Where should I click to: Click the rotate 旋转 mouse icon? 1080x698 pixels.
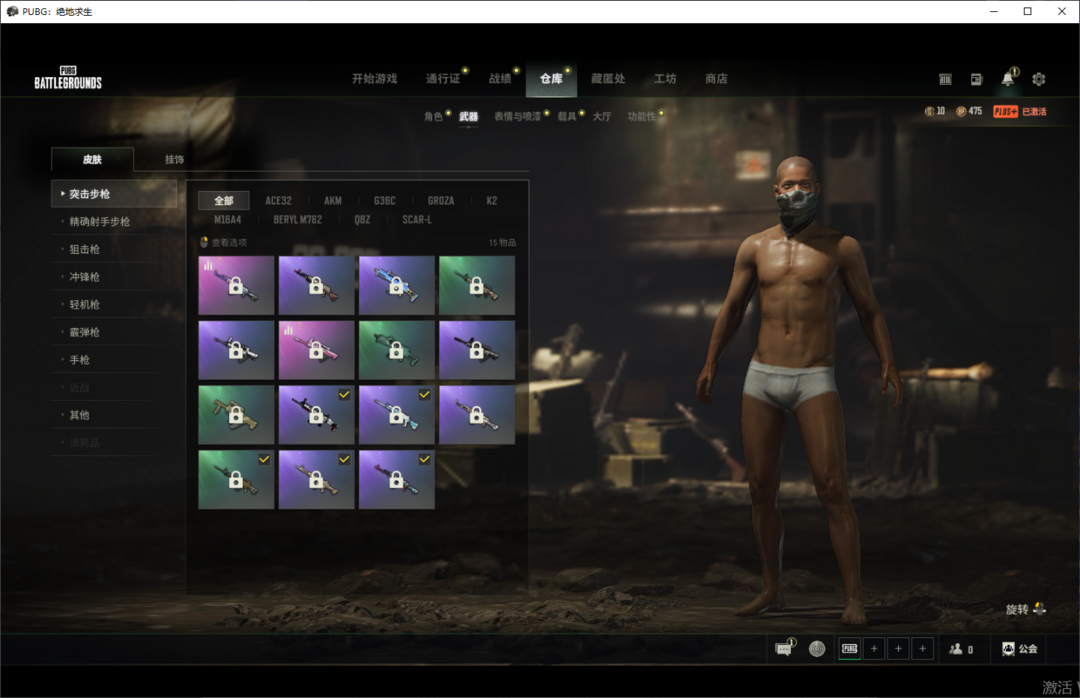tap(1040, 608)
